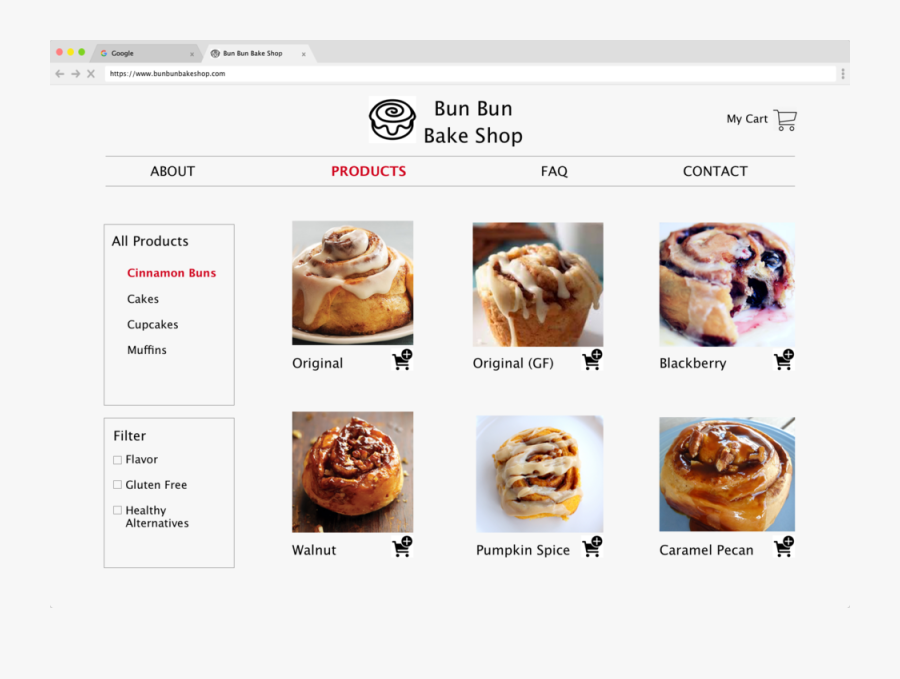Screen dimensions: 900x679
Task: Browse the Cupcakes category
Action: pos(152,325)
